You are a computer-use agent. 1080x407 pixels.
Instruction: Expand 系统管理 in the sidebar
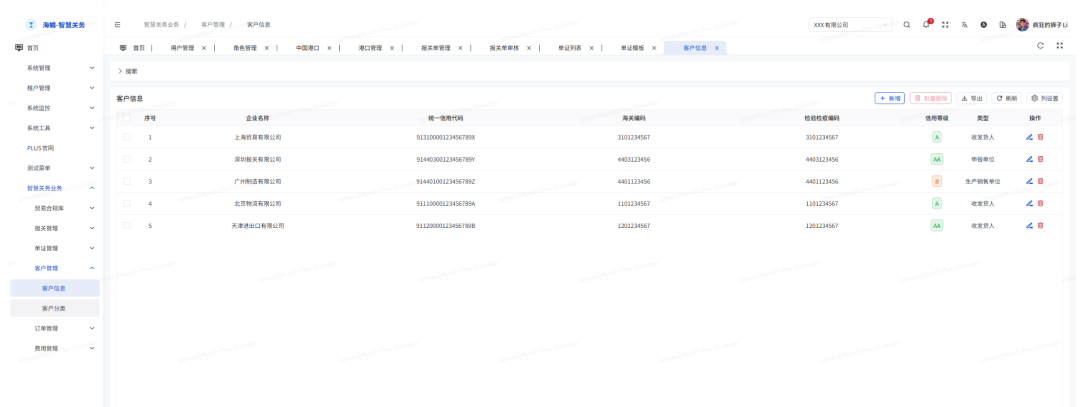point(56,67)
